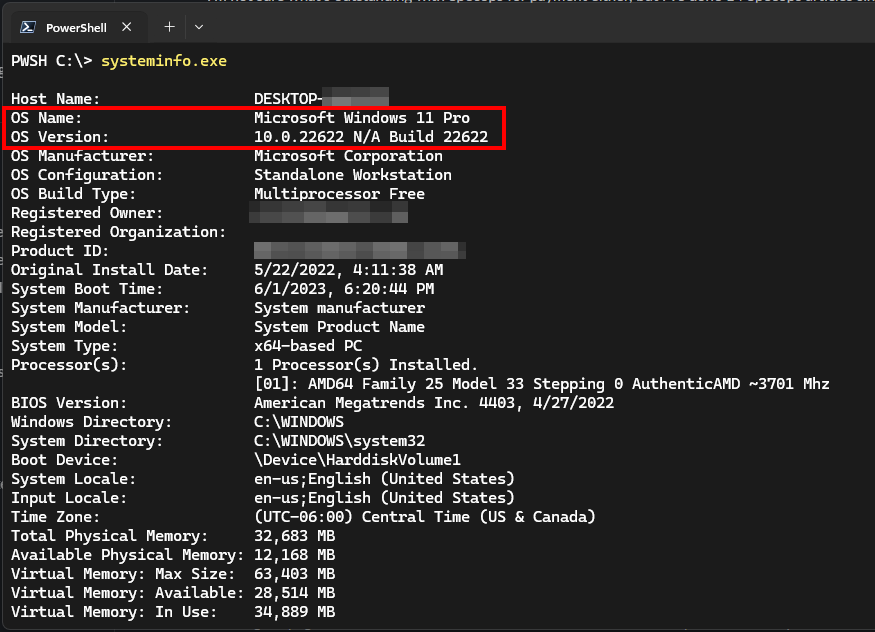Image resolution: width=875 pixels, height=632 pixels.
Task: Close the PowerShell tab
Action: [127, 27]
